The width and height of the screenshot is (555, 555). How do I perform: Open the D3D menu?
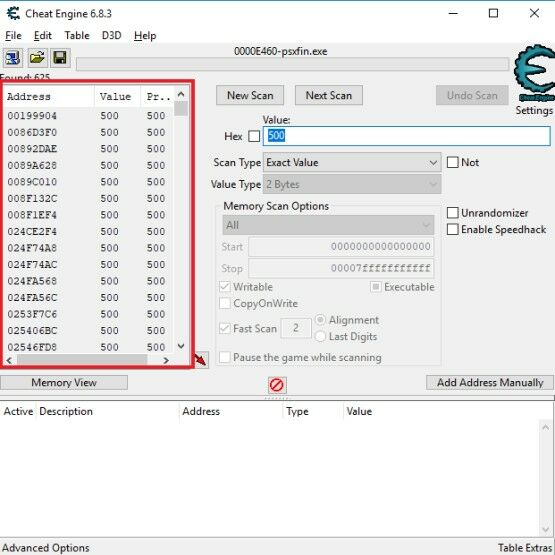[111, 36]
